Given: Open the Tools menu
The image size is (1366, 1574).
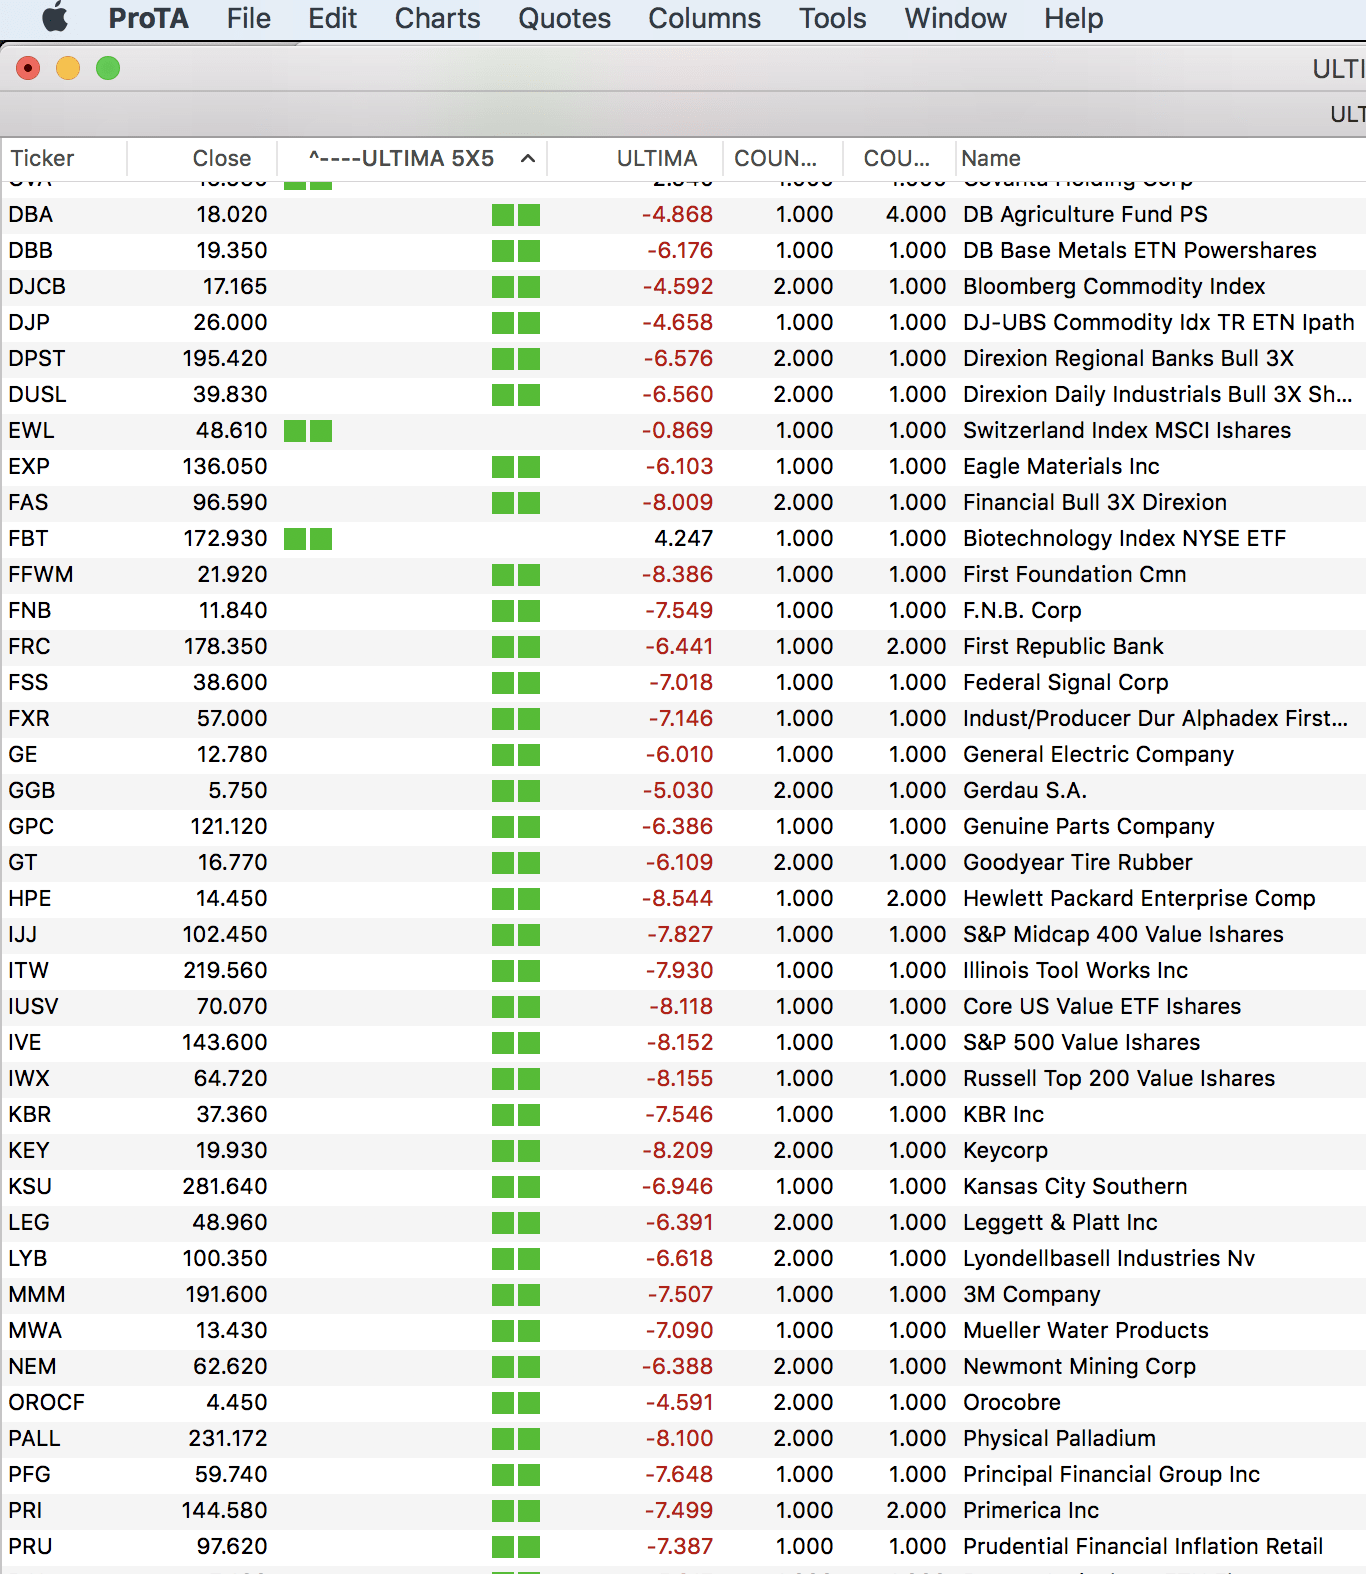Looking at the screenshot, I should (x=832, y=18).
